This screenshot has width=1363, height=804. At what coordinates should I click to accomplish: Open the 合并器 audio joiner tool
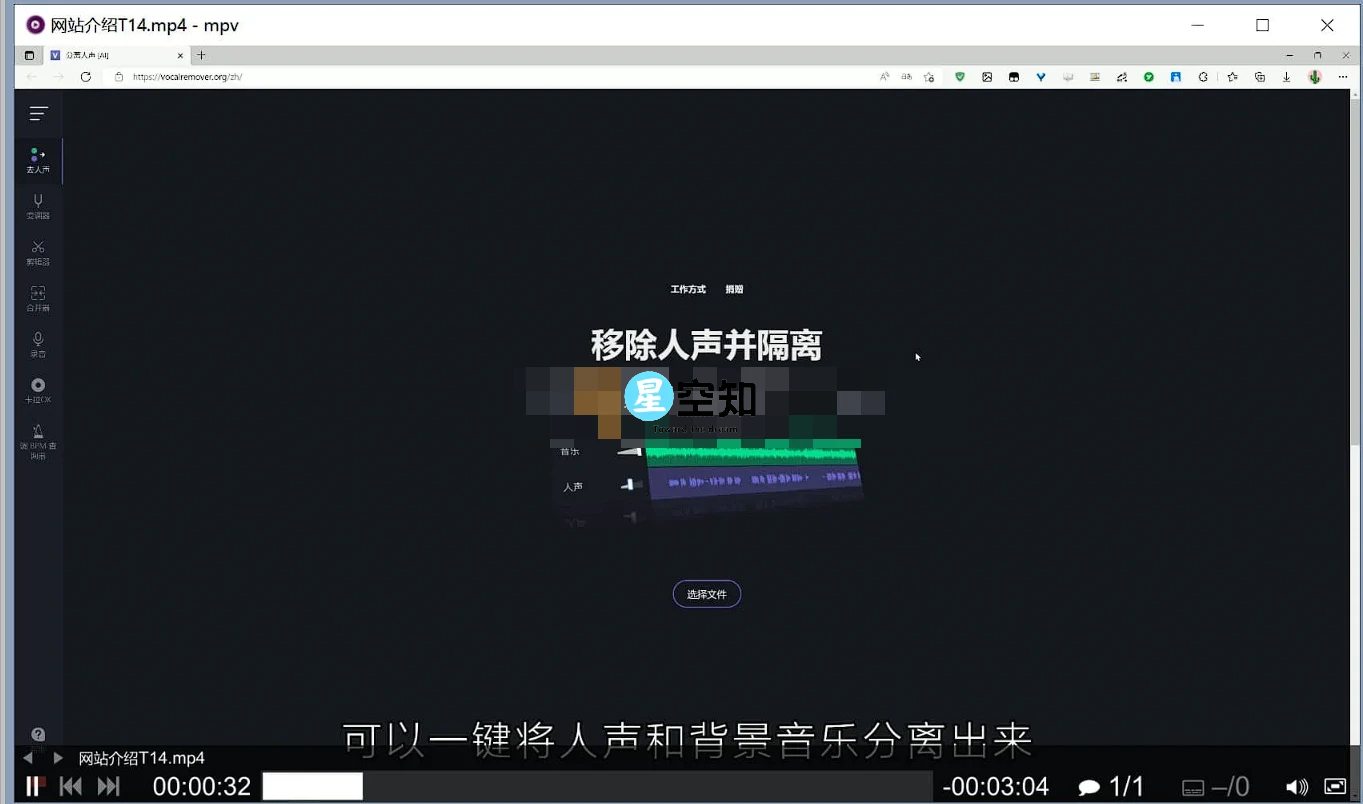[x=37, y=299]
